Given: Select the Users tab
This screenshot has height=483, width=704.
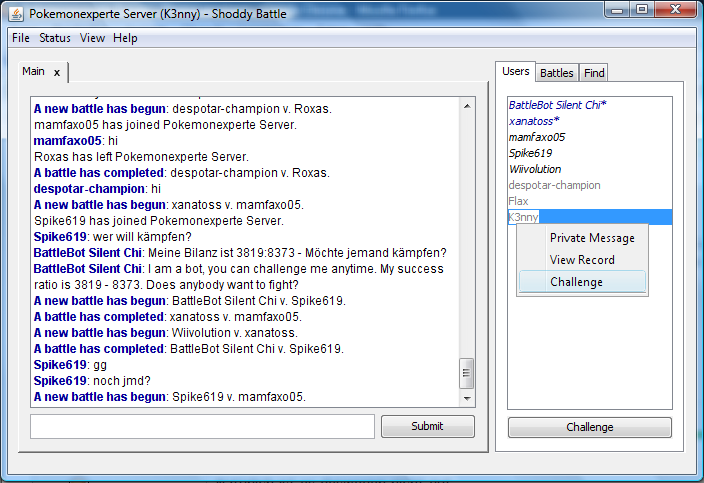Looking at the screenshot, I should (515, 72).
